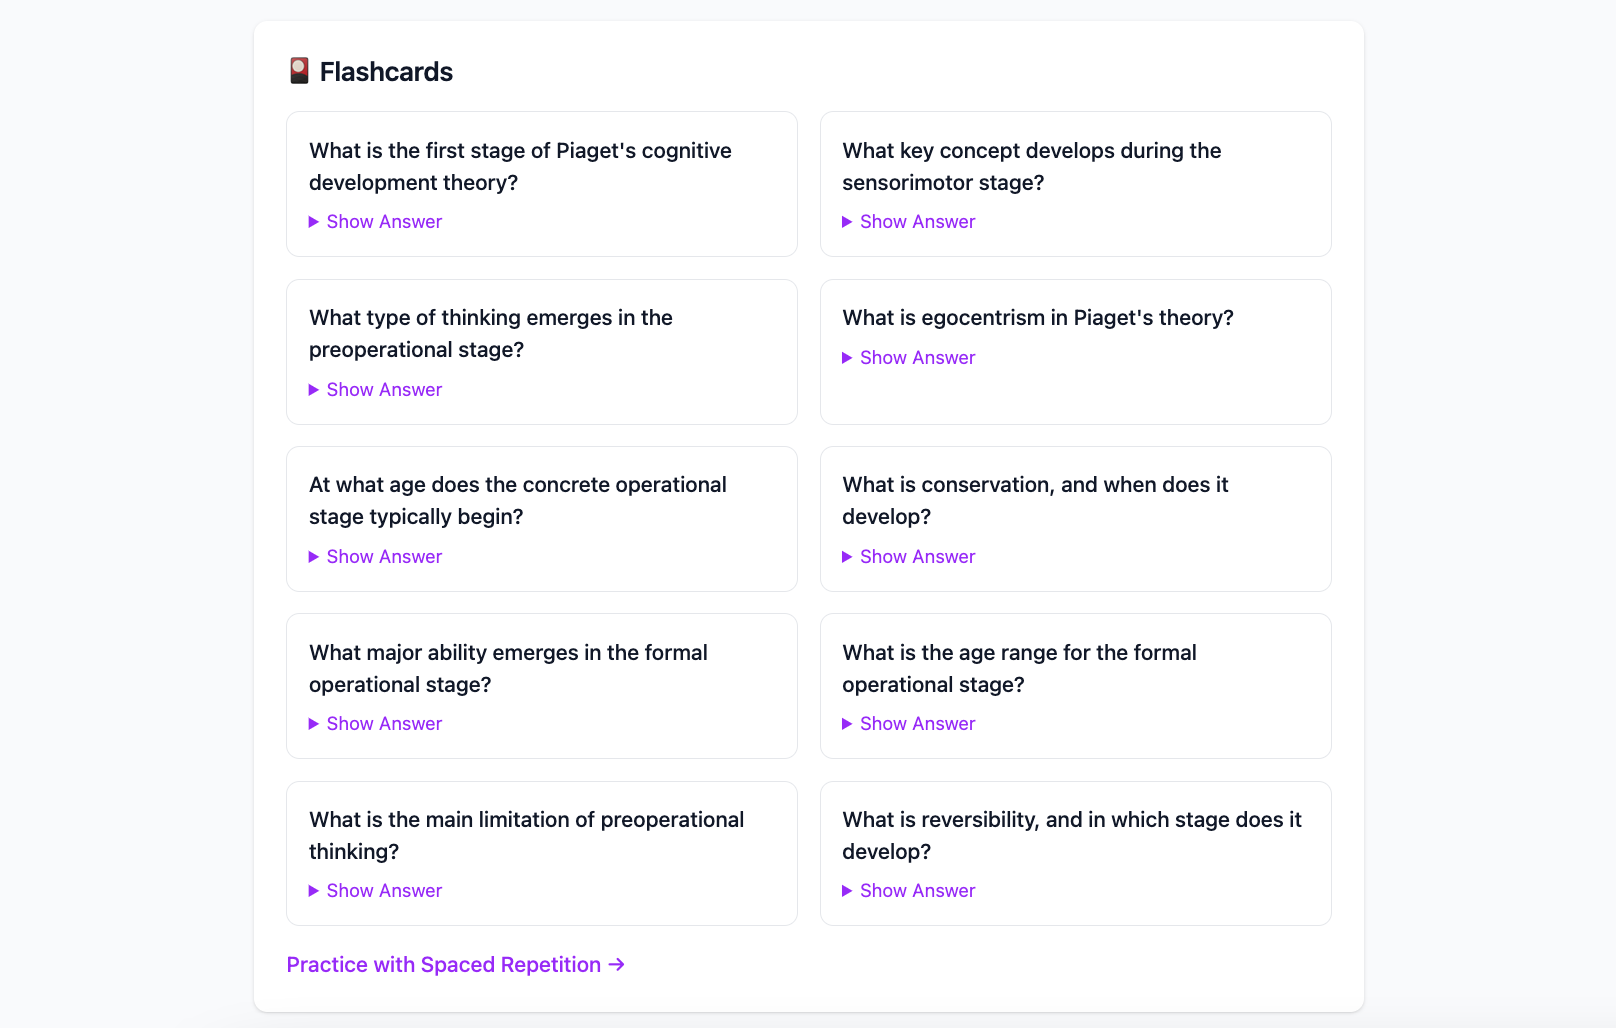The image size is (1616, 1028).
Task: Reveal answer about preoperational stage thinking type
Action: pyautogui.click(x=384, y=390)
